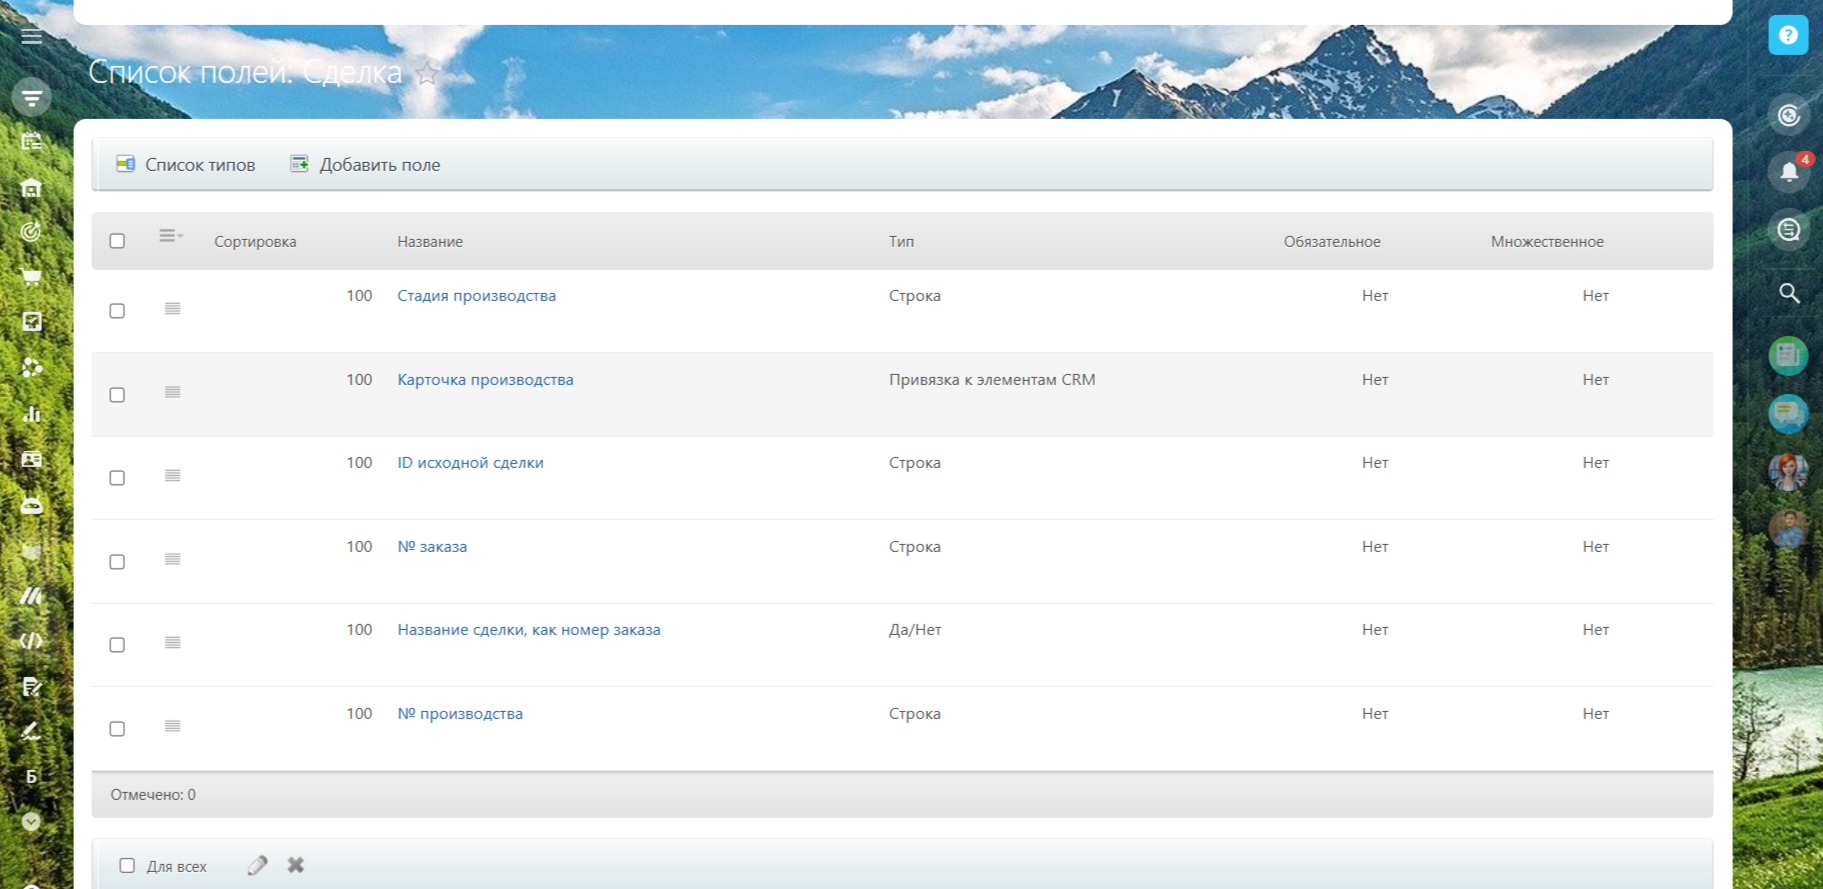Click the 'Да/Нет' type cell
The height and width of the screenshot is (889, 1823).
915,630
